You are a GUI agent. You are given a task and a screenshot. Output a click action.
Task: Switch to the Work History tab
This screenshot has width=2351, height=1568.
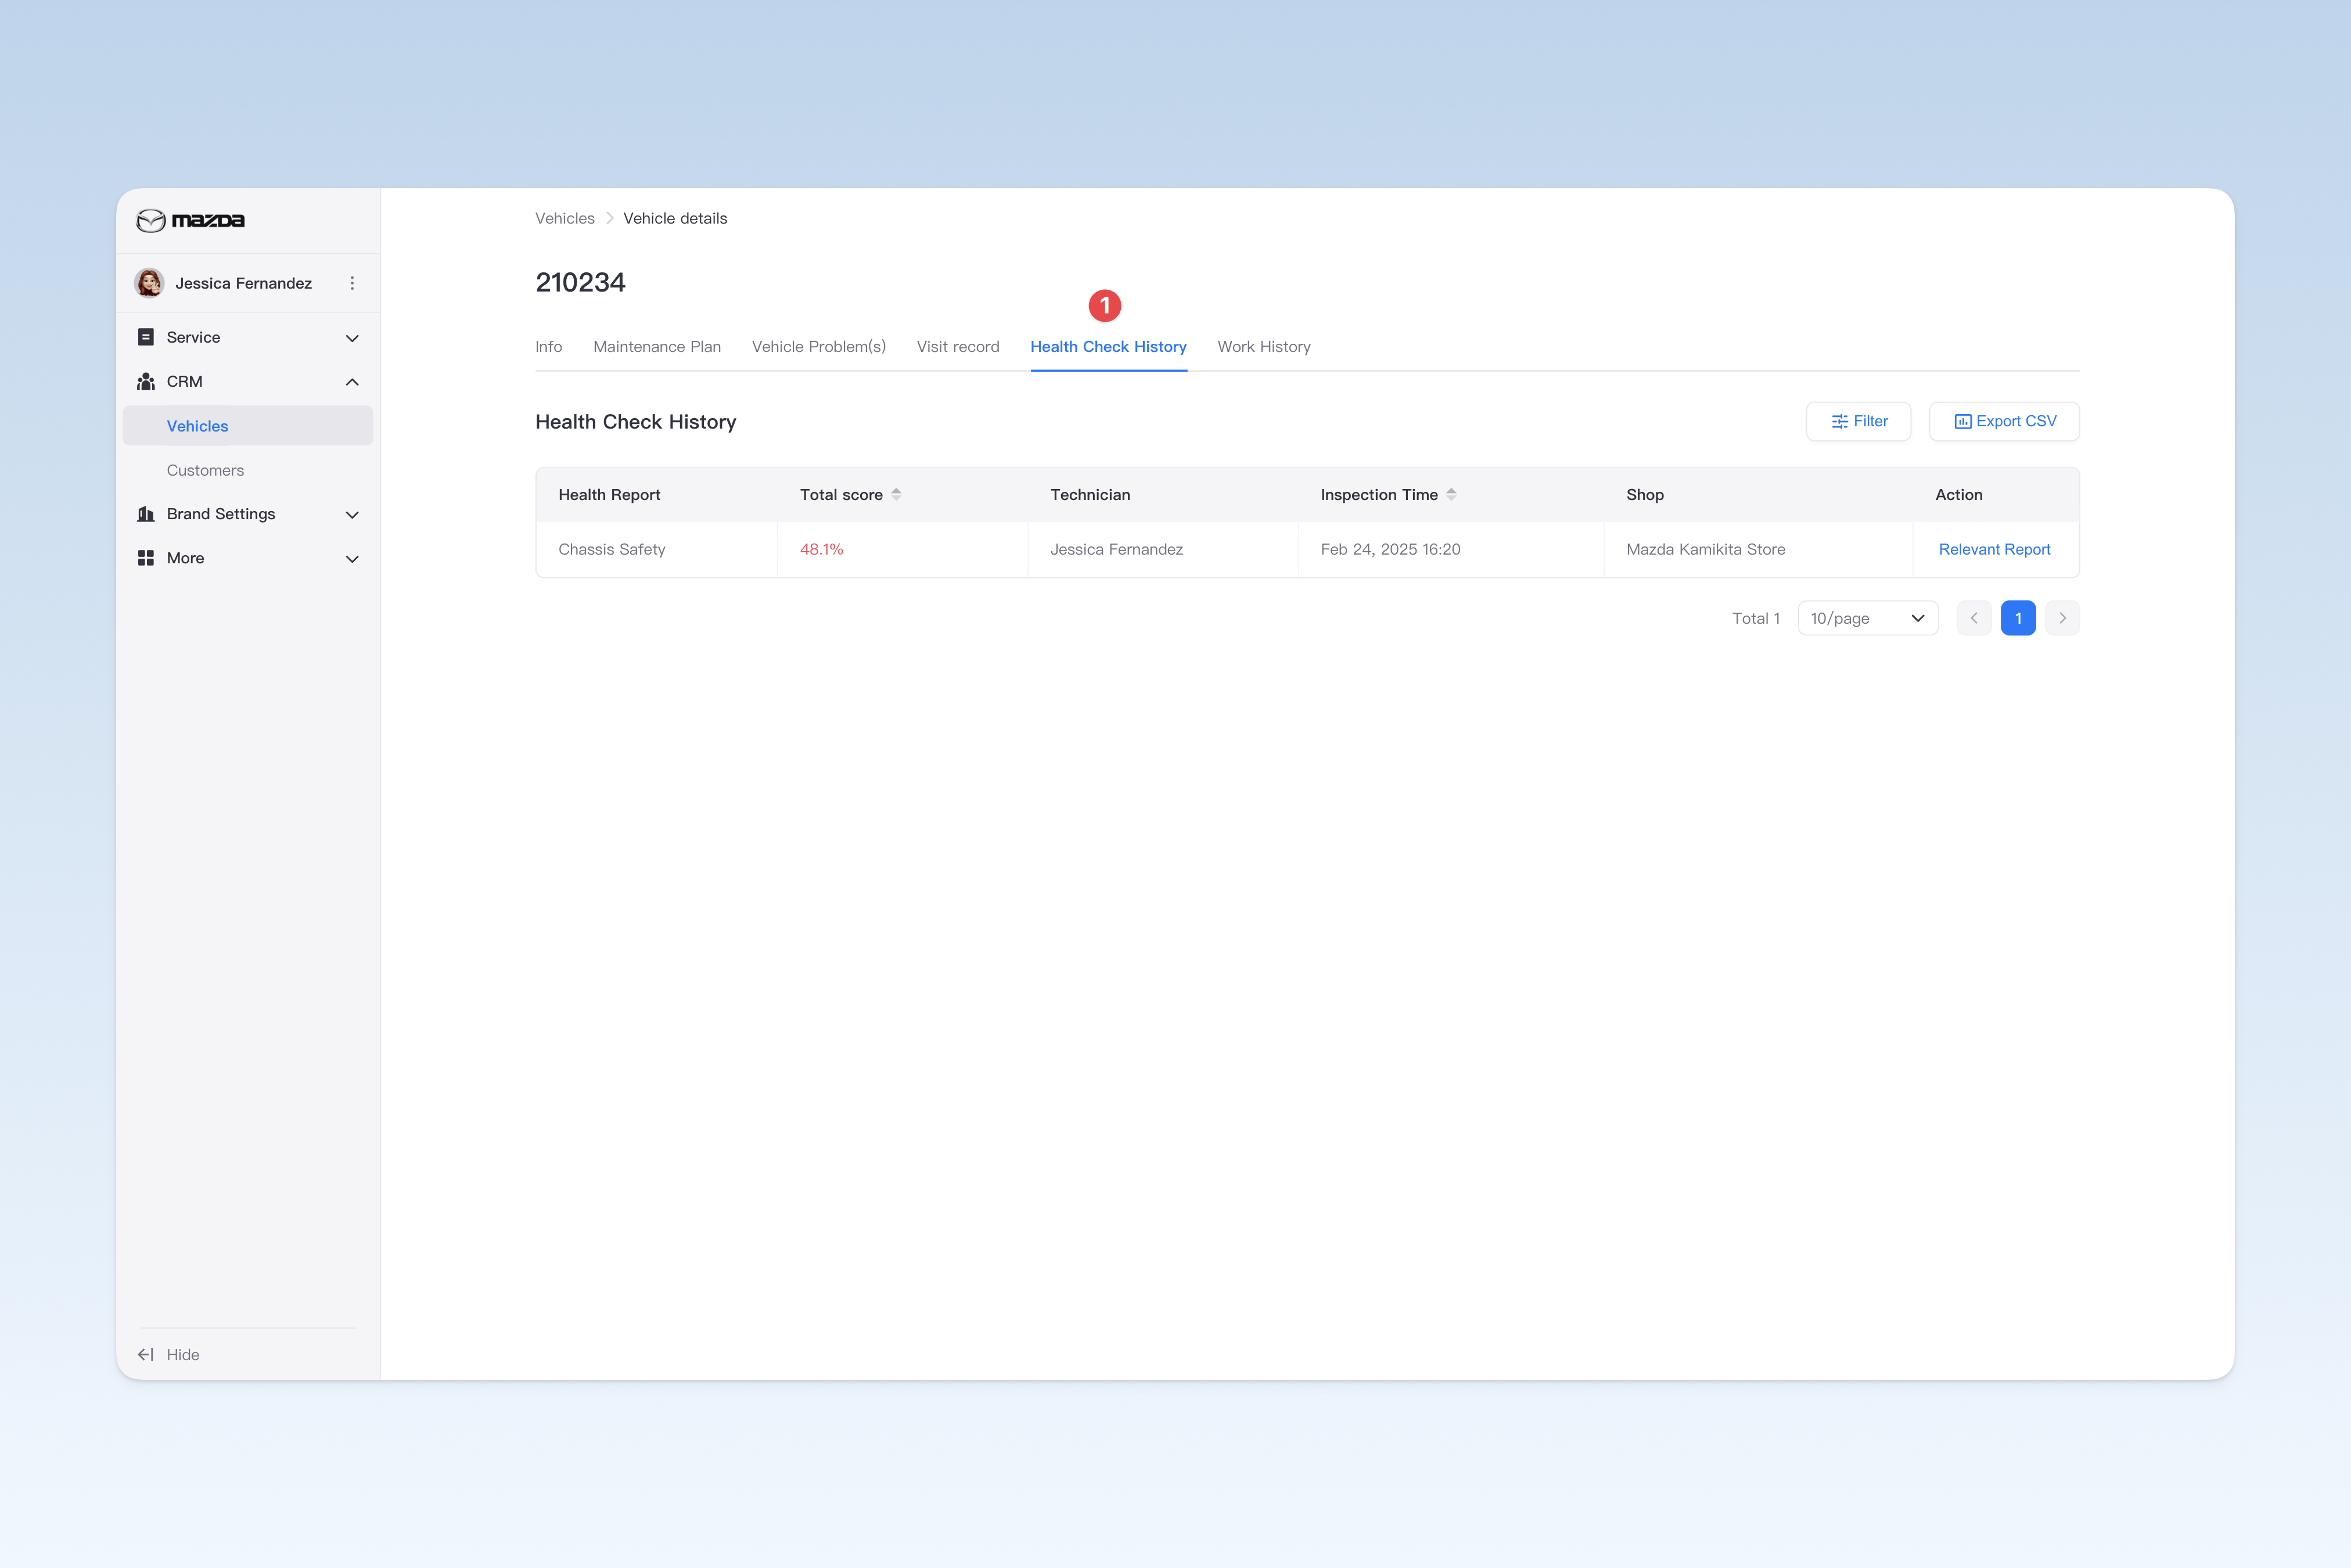1264,346
